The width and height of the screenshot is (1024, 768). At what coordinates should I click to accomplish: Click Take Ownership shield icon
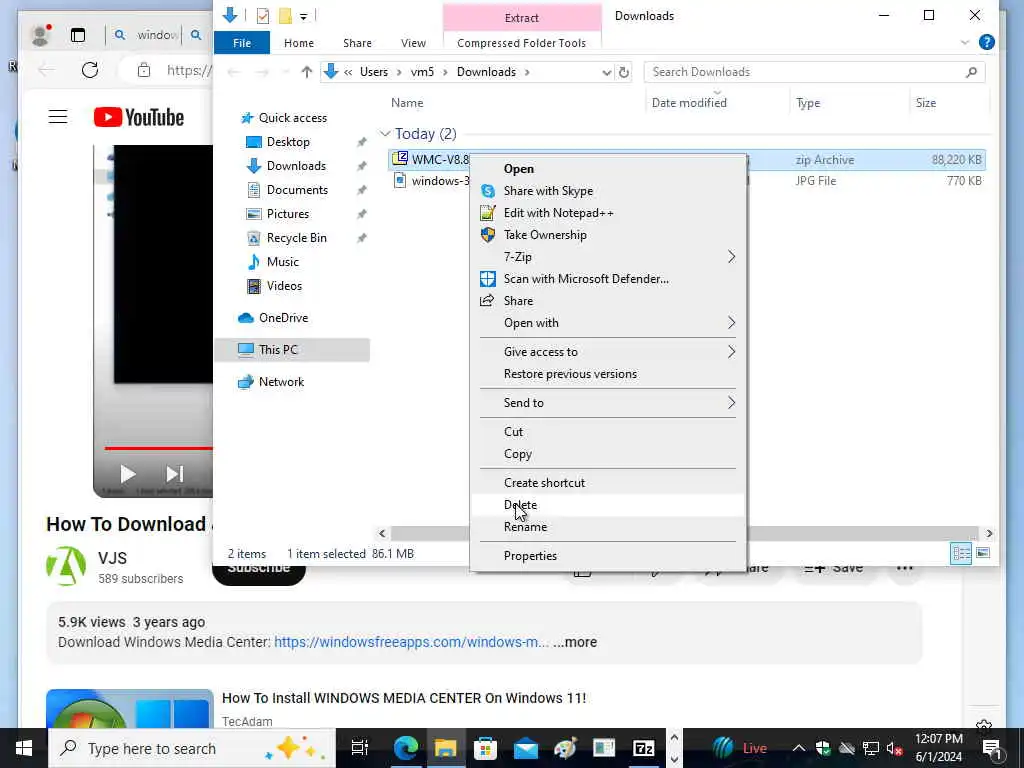[488, 234]
